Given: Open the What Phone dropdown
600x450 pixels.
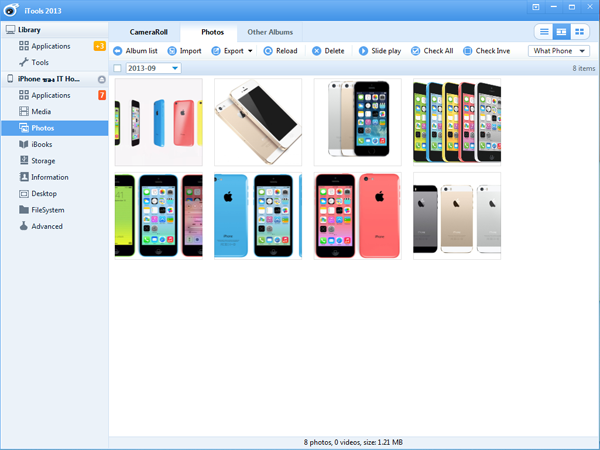Looking at the screenshot, I should tap(558, 51).
